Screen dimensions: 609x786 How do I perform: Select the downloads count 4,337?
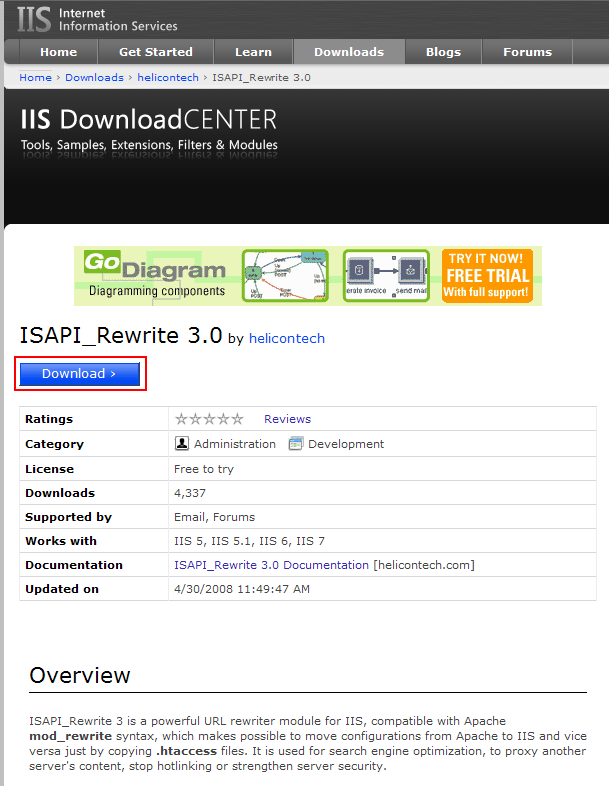tap(189, 493)
